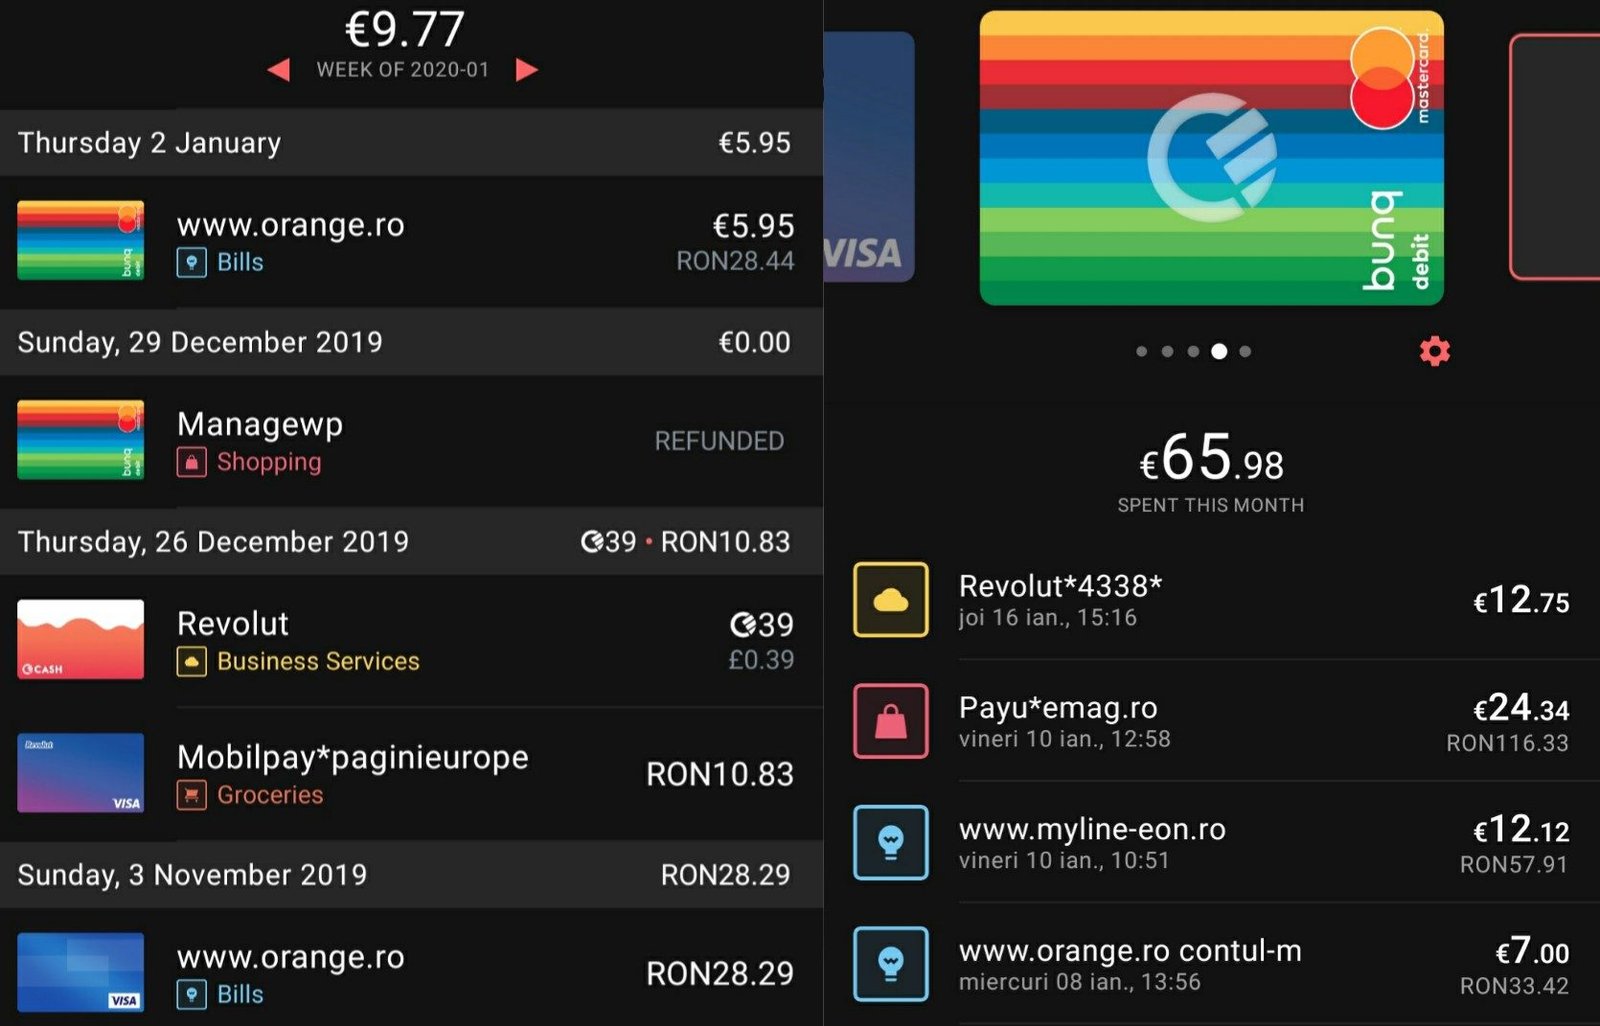
Task: Tap the red shopping bag icon beside Payu*emag.ro
Action: pos(890,721)
